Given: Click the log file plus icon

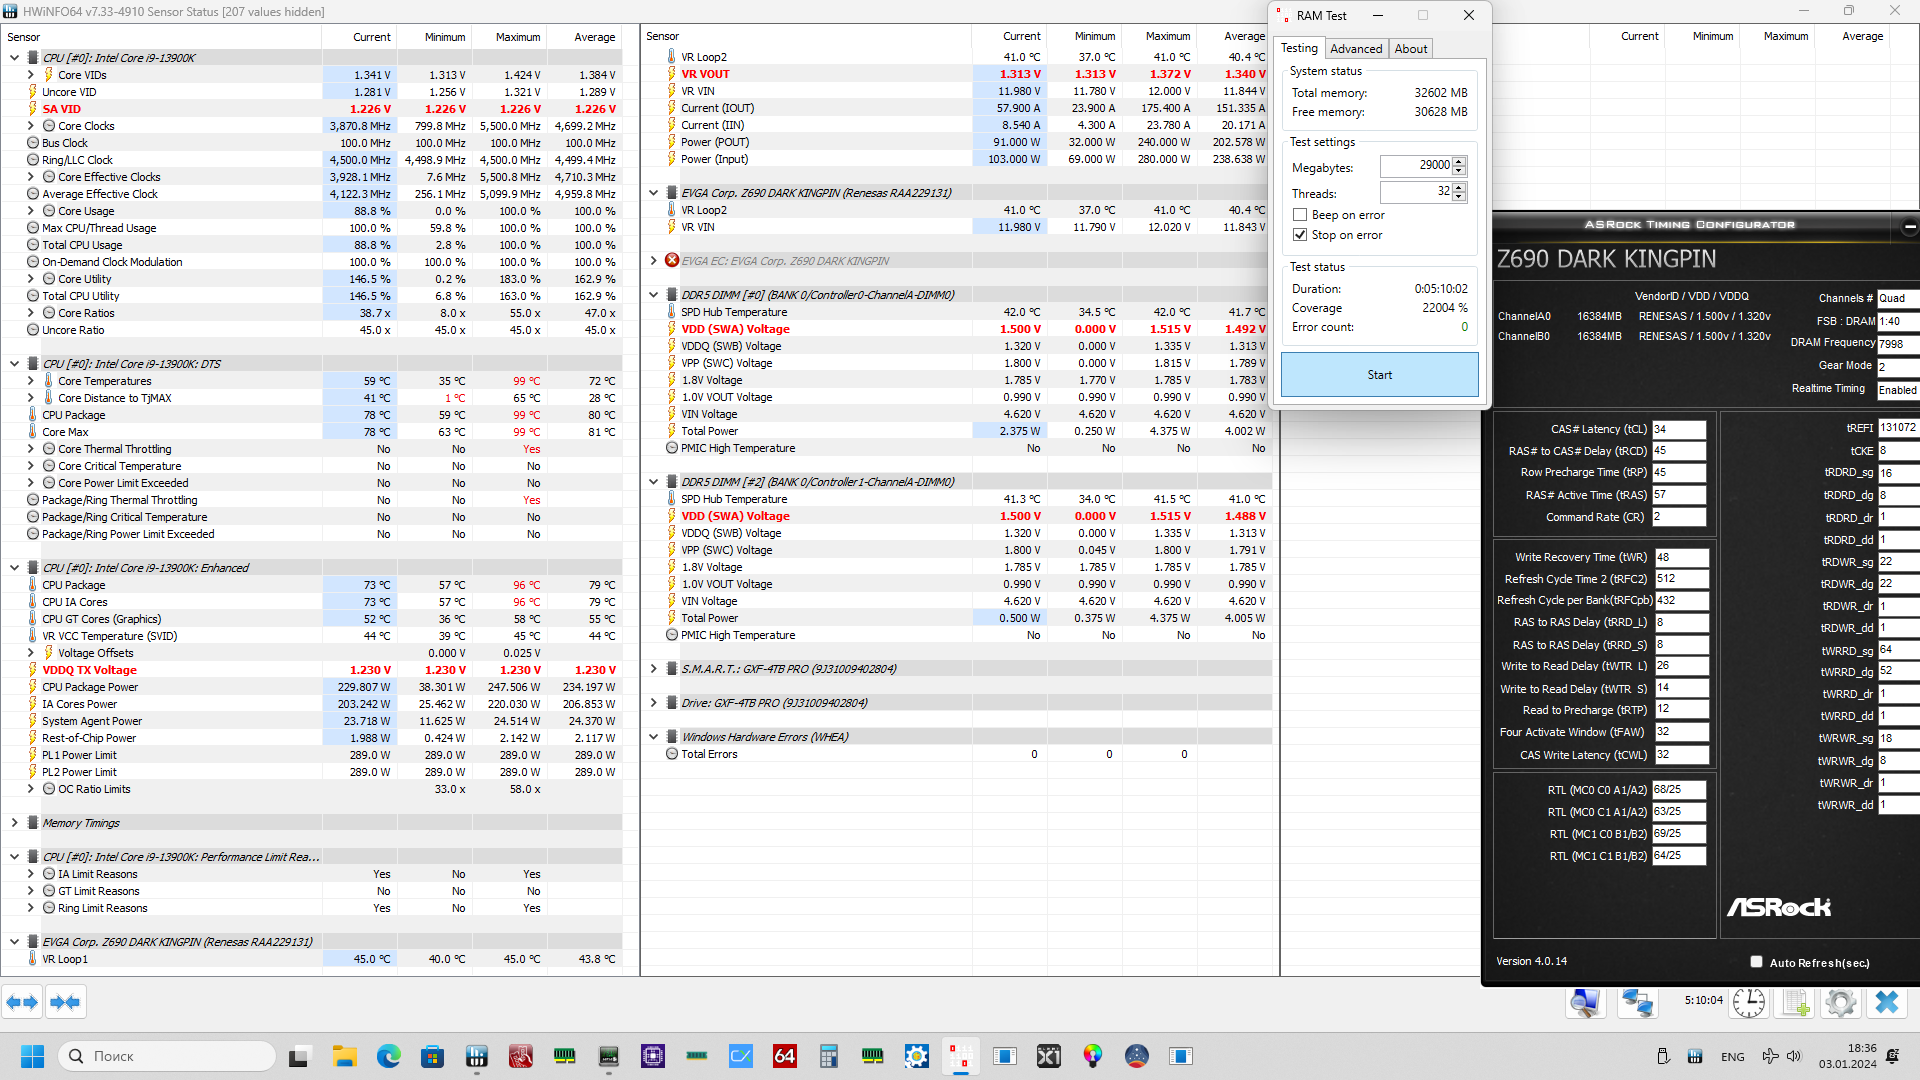Looking at the screenshot, I should [1795, 1002].
